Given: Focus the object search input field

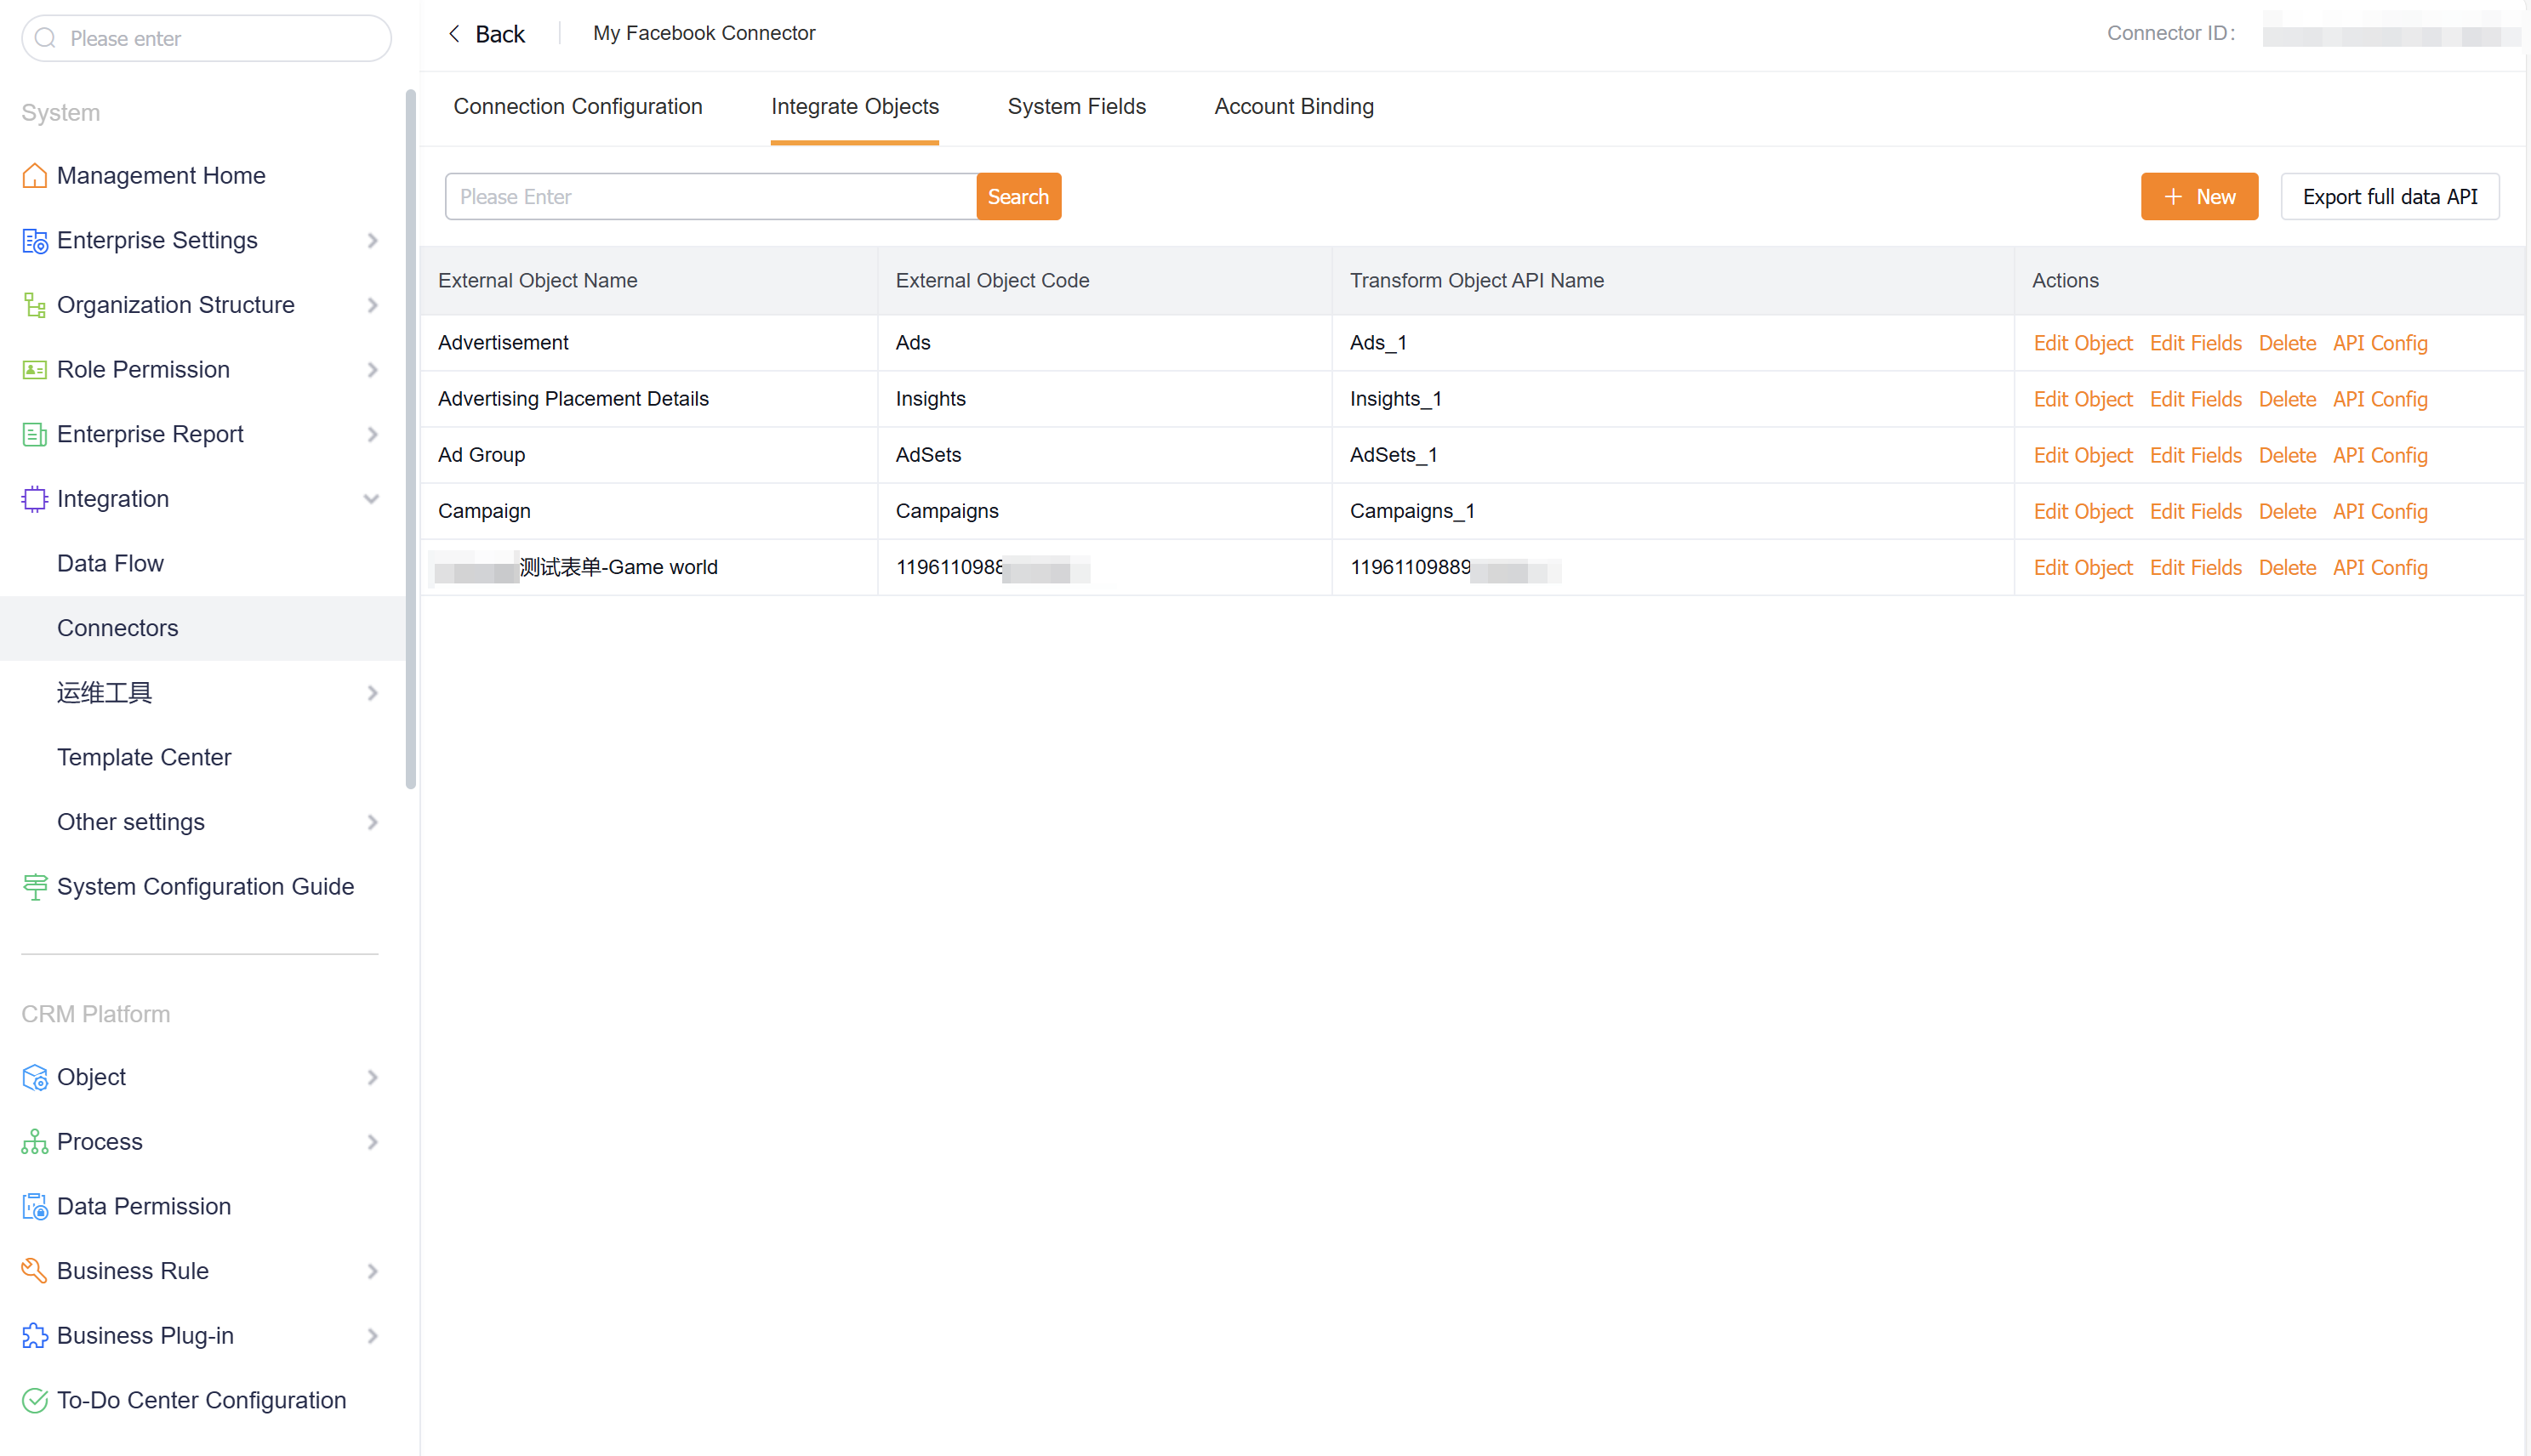Looking at the screenshot, I should (710, 197).
